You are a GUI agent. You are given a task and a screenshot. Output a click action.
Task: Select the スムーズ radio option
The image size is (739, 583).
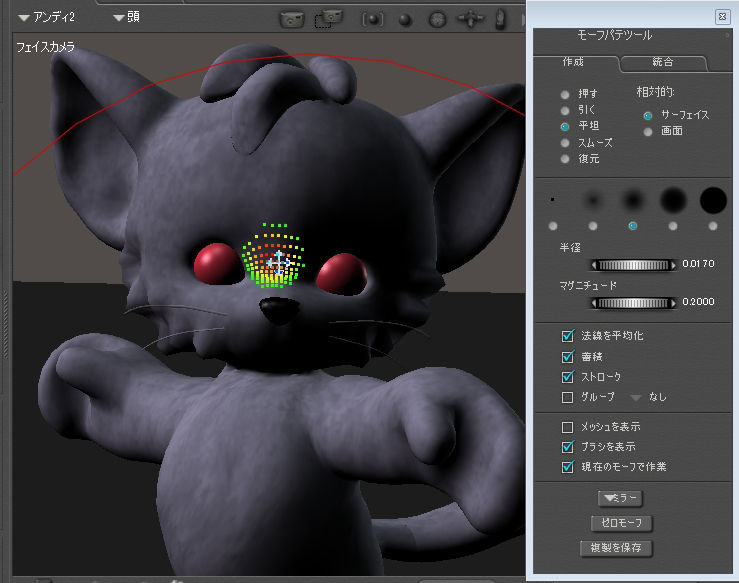(565, 143)
